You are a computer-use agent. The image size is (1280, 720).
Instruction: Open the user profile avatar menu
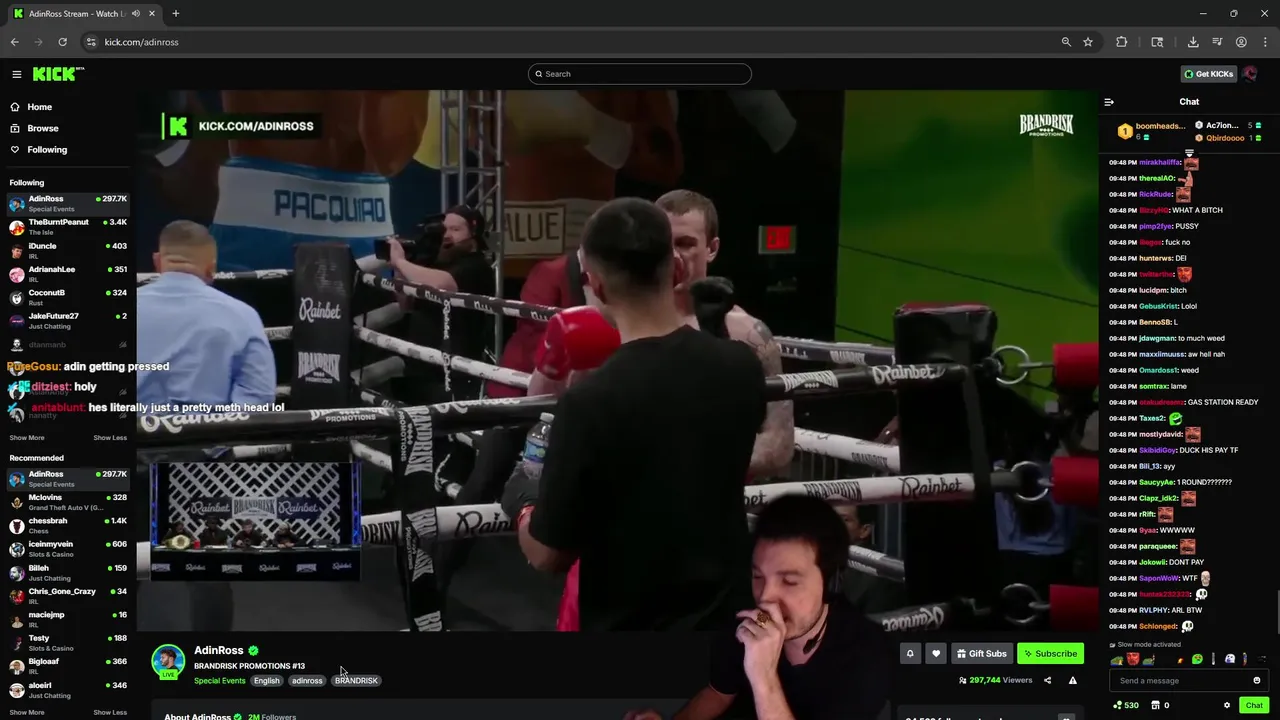pos(1250,74)
